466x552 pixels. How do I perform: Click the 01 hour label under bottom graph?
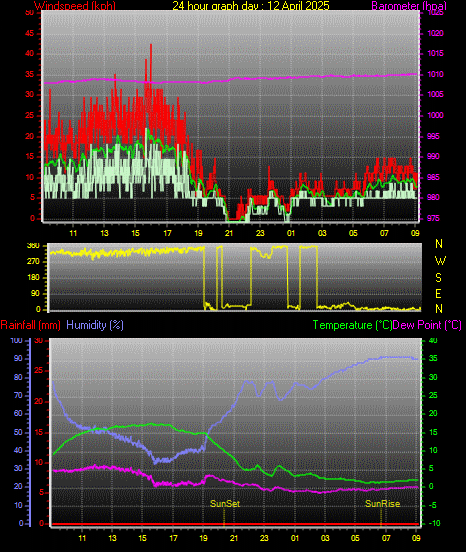pyautogui.click(x=295, y=538)
